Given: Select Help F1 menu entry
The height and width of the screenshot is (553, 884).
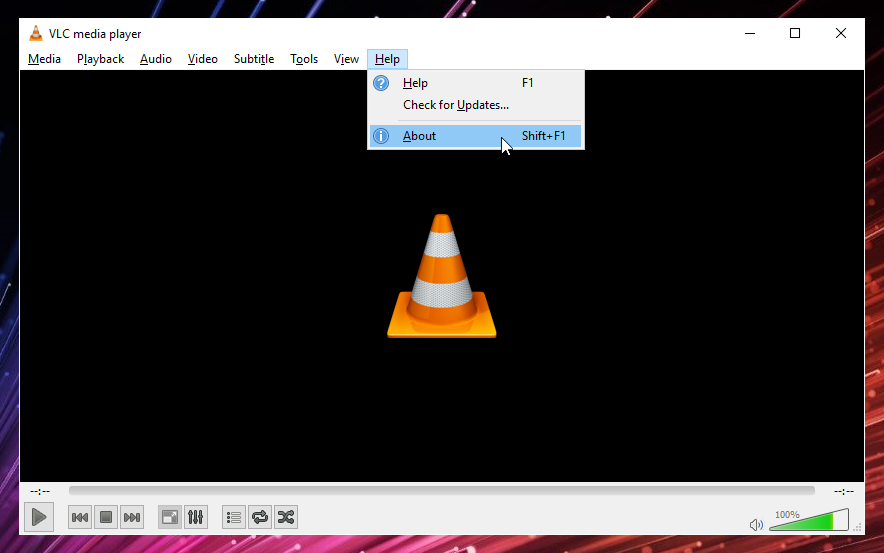Looking at the screenshot, I should [x=476, y=83].
